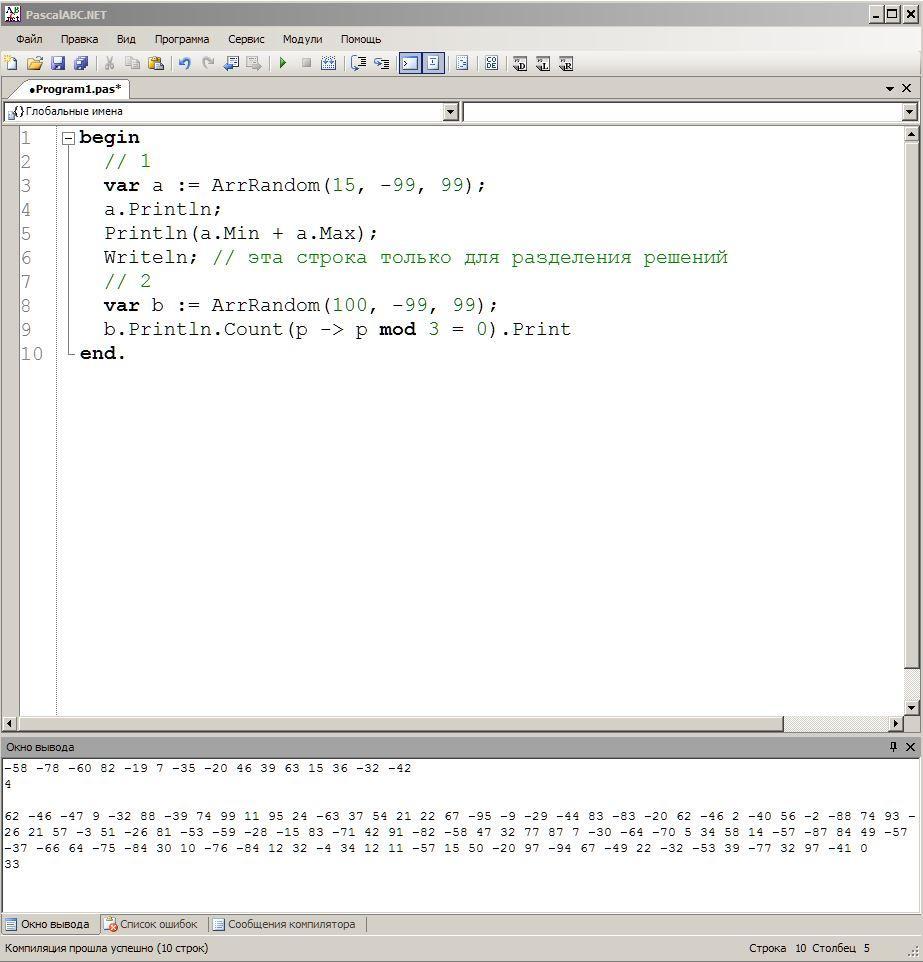923x962 pixels.
Task: Click the Step Into debug icon
Action: point(382,63)
